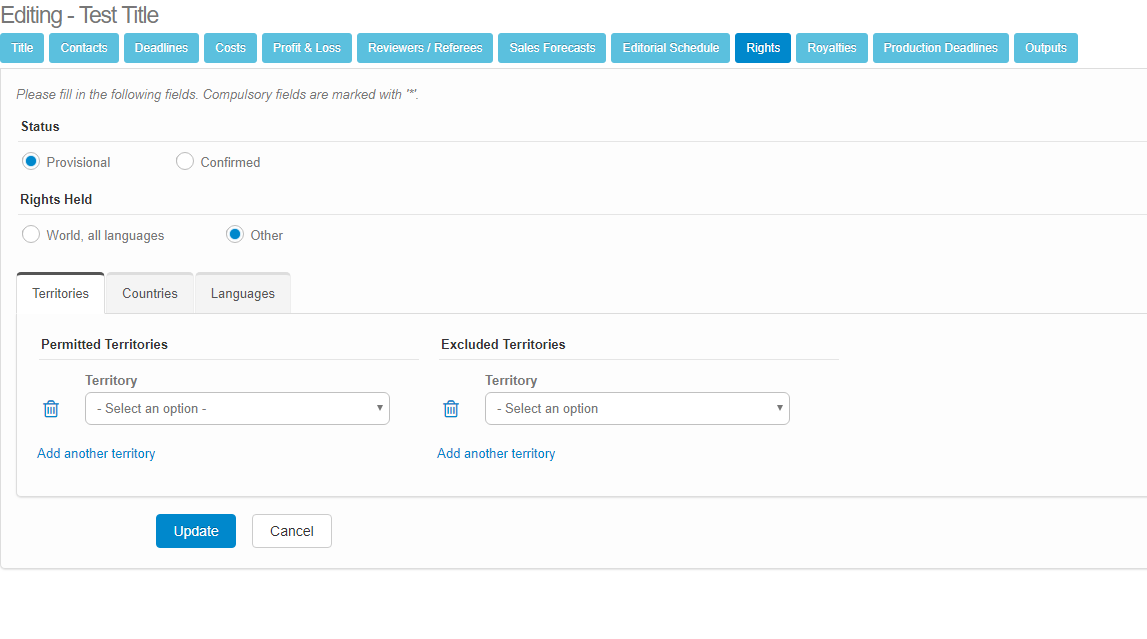Navigate to Reviewers / Referees section

(425, 48)
